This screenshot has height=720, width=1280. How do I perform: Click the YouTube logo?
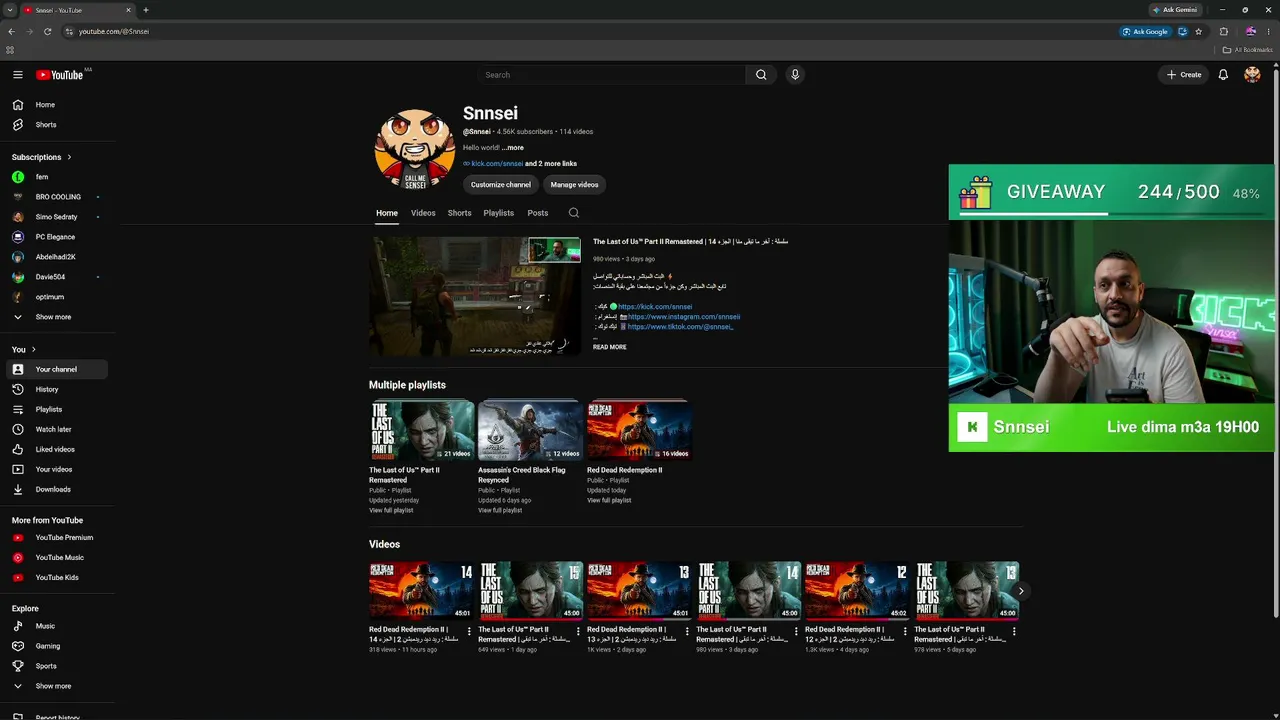click(x=60, y=75)
